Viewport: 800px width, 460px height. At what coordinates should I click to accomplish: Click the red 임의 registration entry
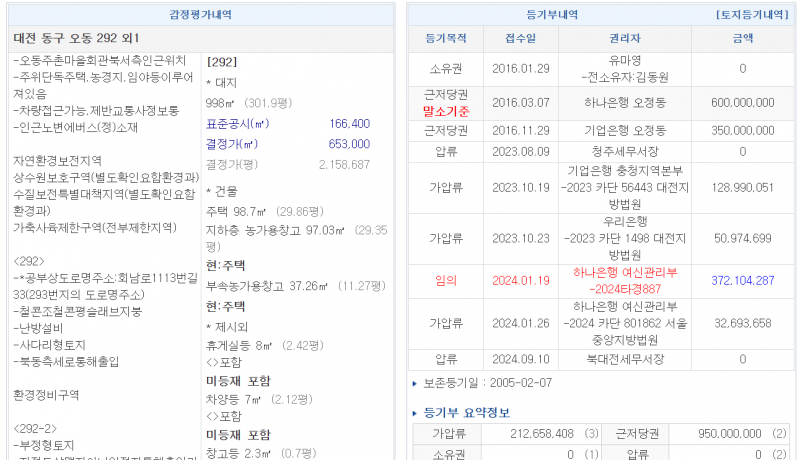[x=446, y=281]
